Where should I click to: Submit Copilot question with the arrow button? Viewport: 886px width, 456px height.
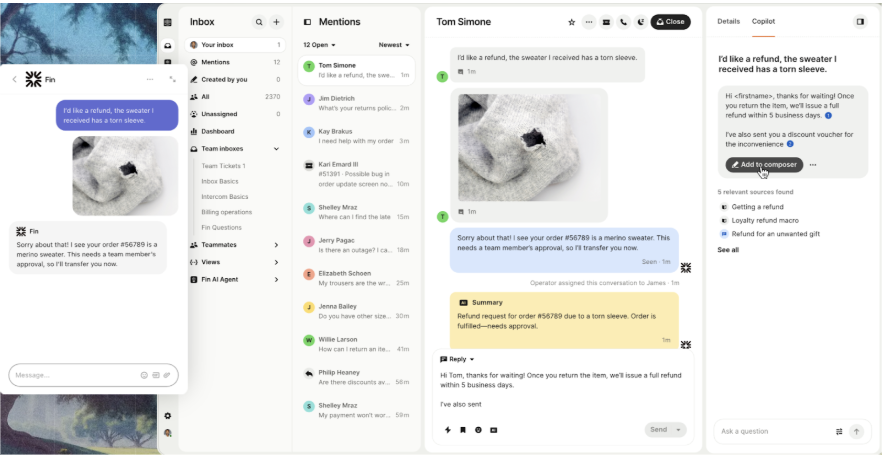(856, 431)
